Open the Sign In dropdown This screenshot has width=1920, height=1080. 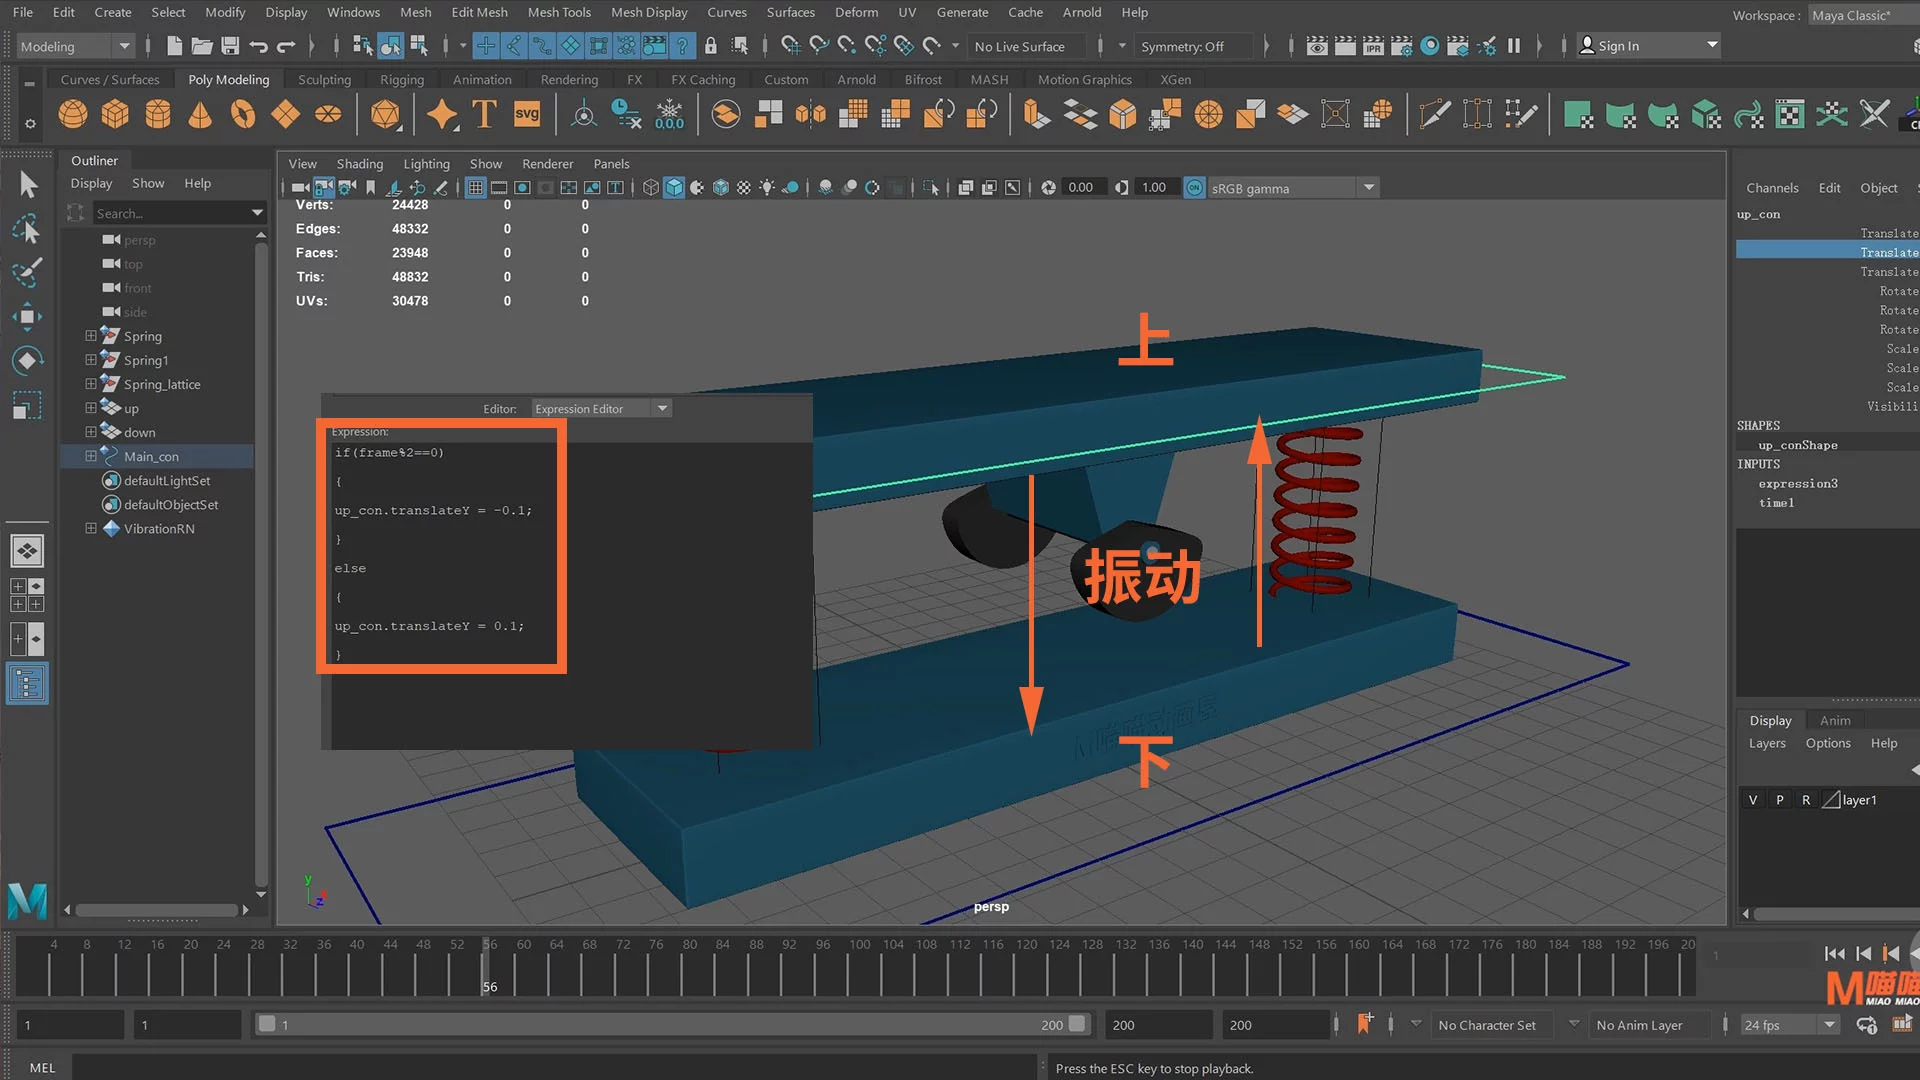[1649, 46]
